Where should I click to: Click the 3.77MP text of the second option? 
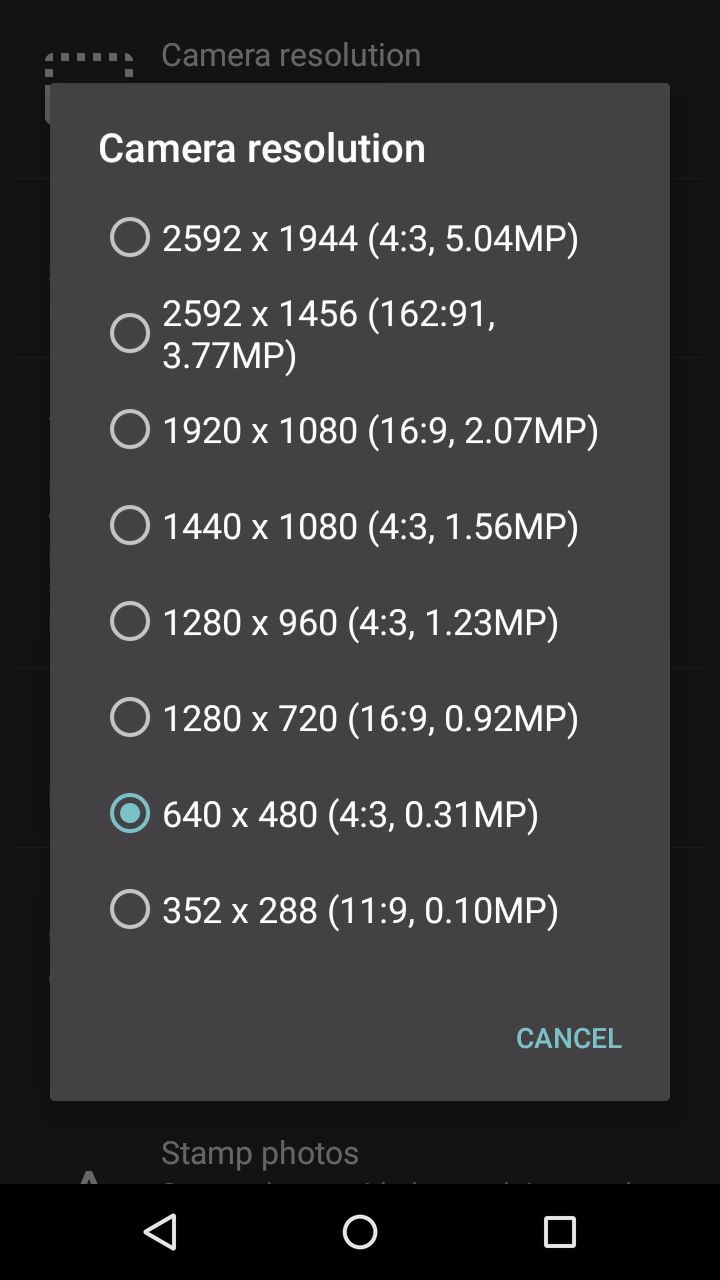[x=225, y=355]
